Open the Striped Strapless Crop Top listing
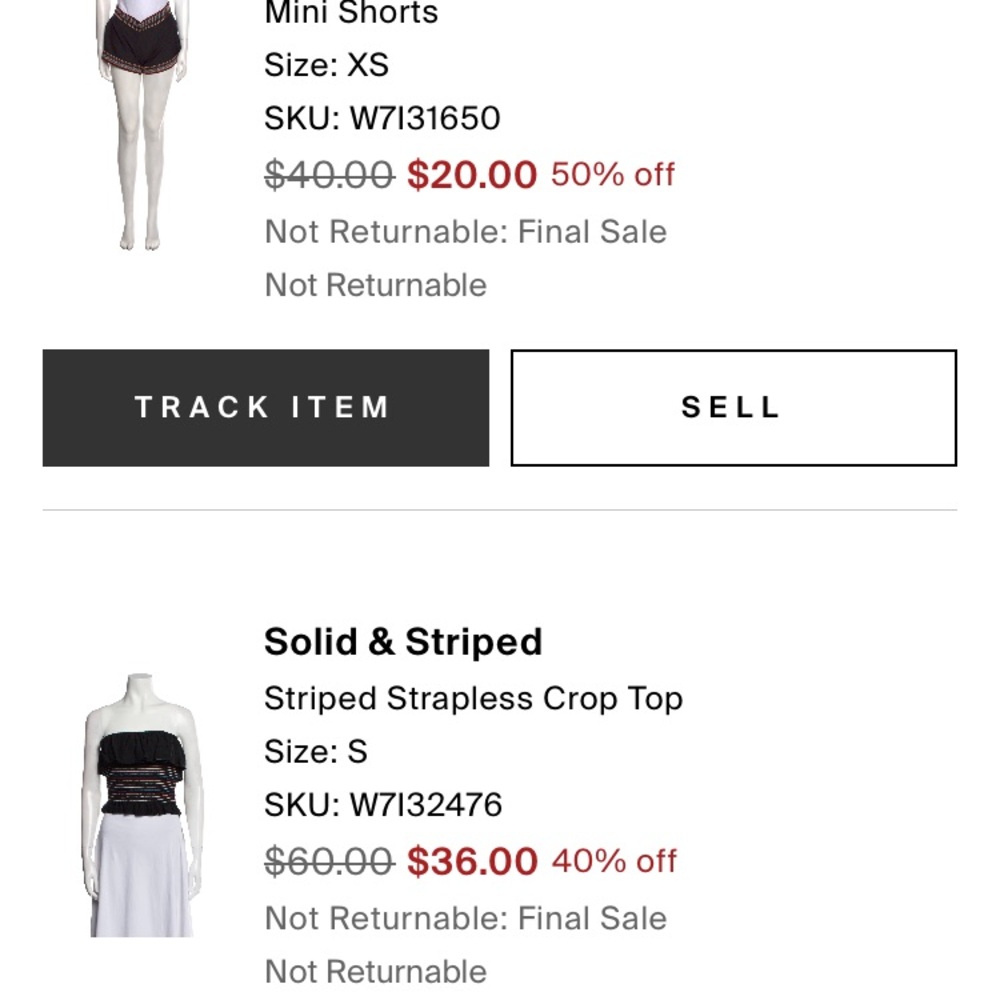This screenshot has width=1000, height=1000. click(x=473, y=698)
